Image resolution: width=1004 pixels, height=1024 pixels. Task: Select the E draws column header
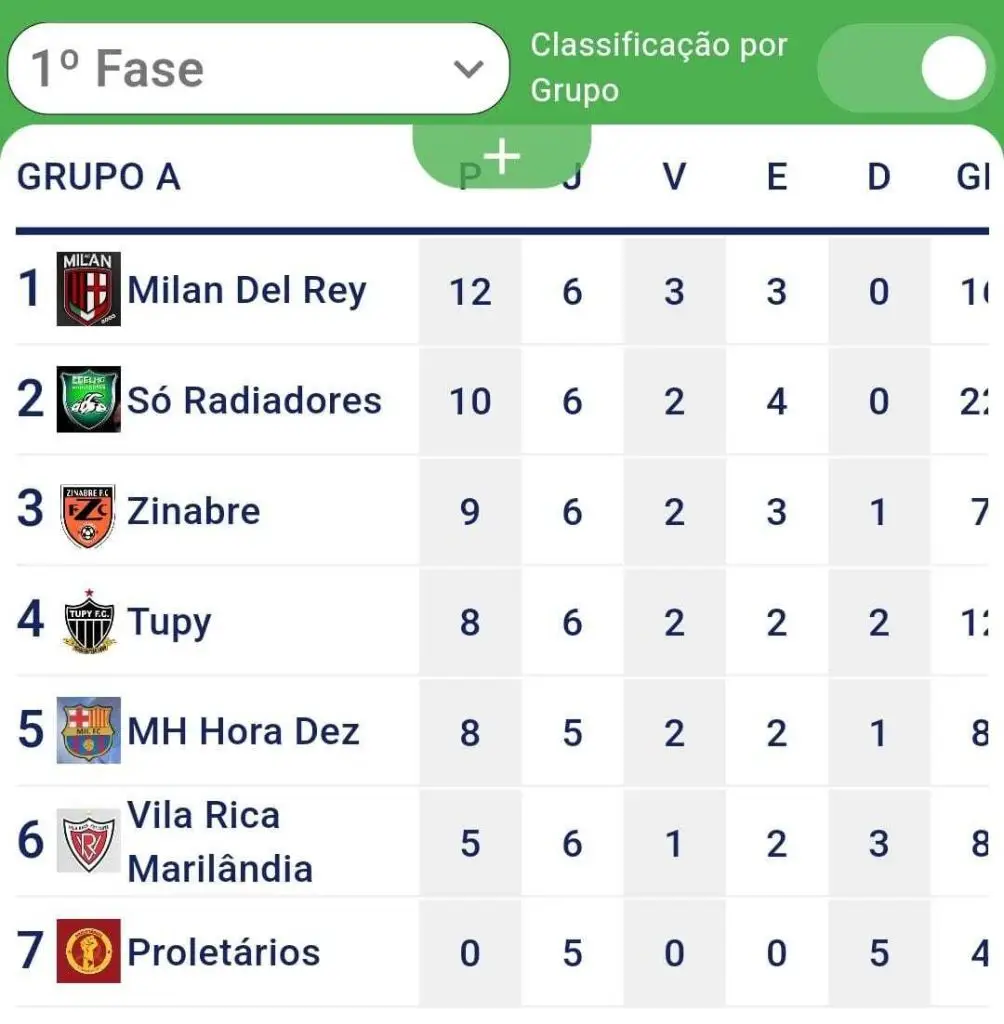pyautogui.click(x=777, y=176)
